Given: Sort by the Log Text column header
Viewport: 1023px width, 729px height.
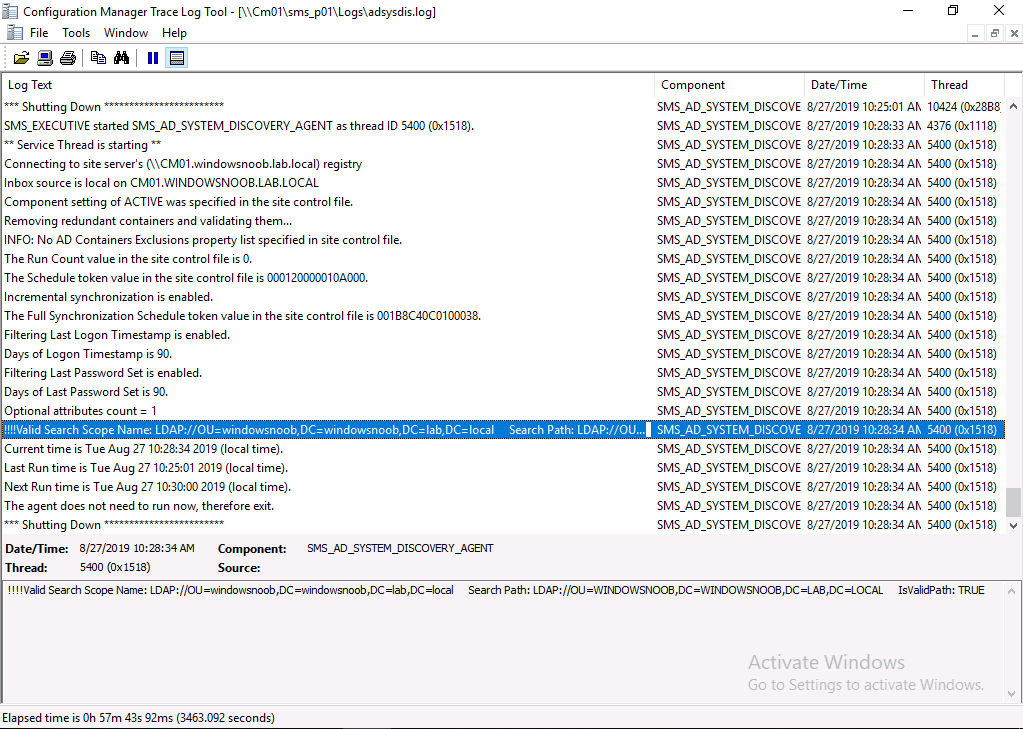Looking at the screenshot, I should click(x=328, y=85).
